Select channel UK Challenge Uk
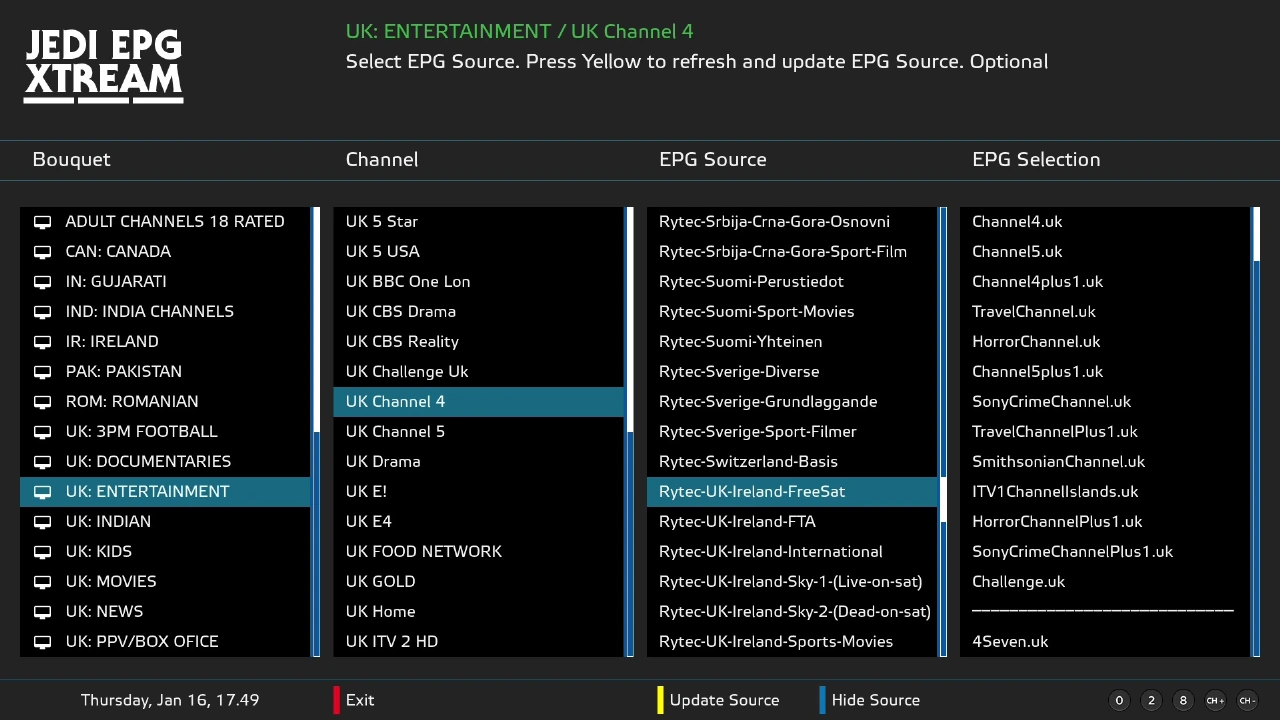The image size is (1280, 720). pos(478,372)
